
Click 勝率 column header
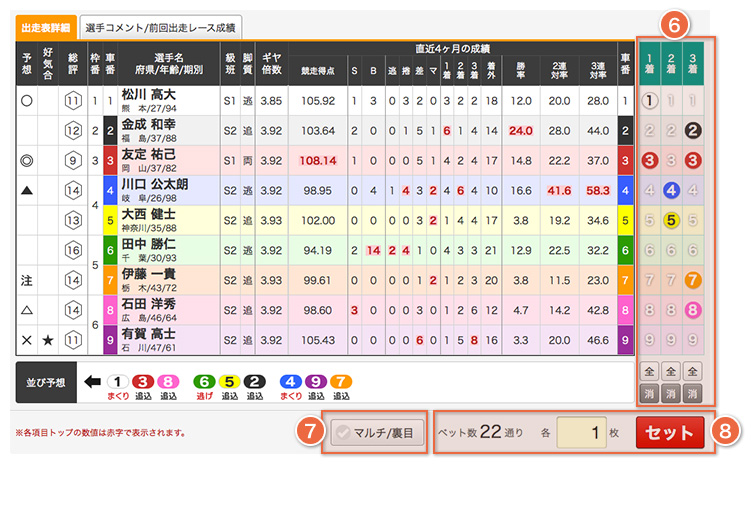[521, 71]
